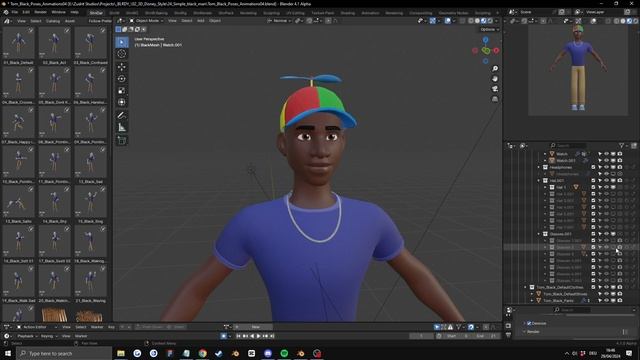The width and height of the screenshot is (640, 360).
Task: Click the viewport pan hand gizmo
Action: click(x=495, y=79)
